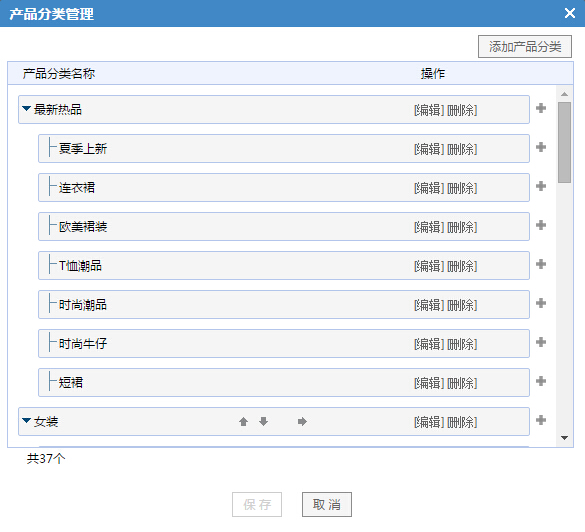
Task: Delete the 时尚牛仔 category
Action: click(x=462, y=344)
